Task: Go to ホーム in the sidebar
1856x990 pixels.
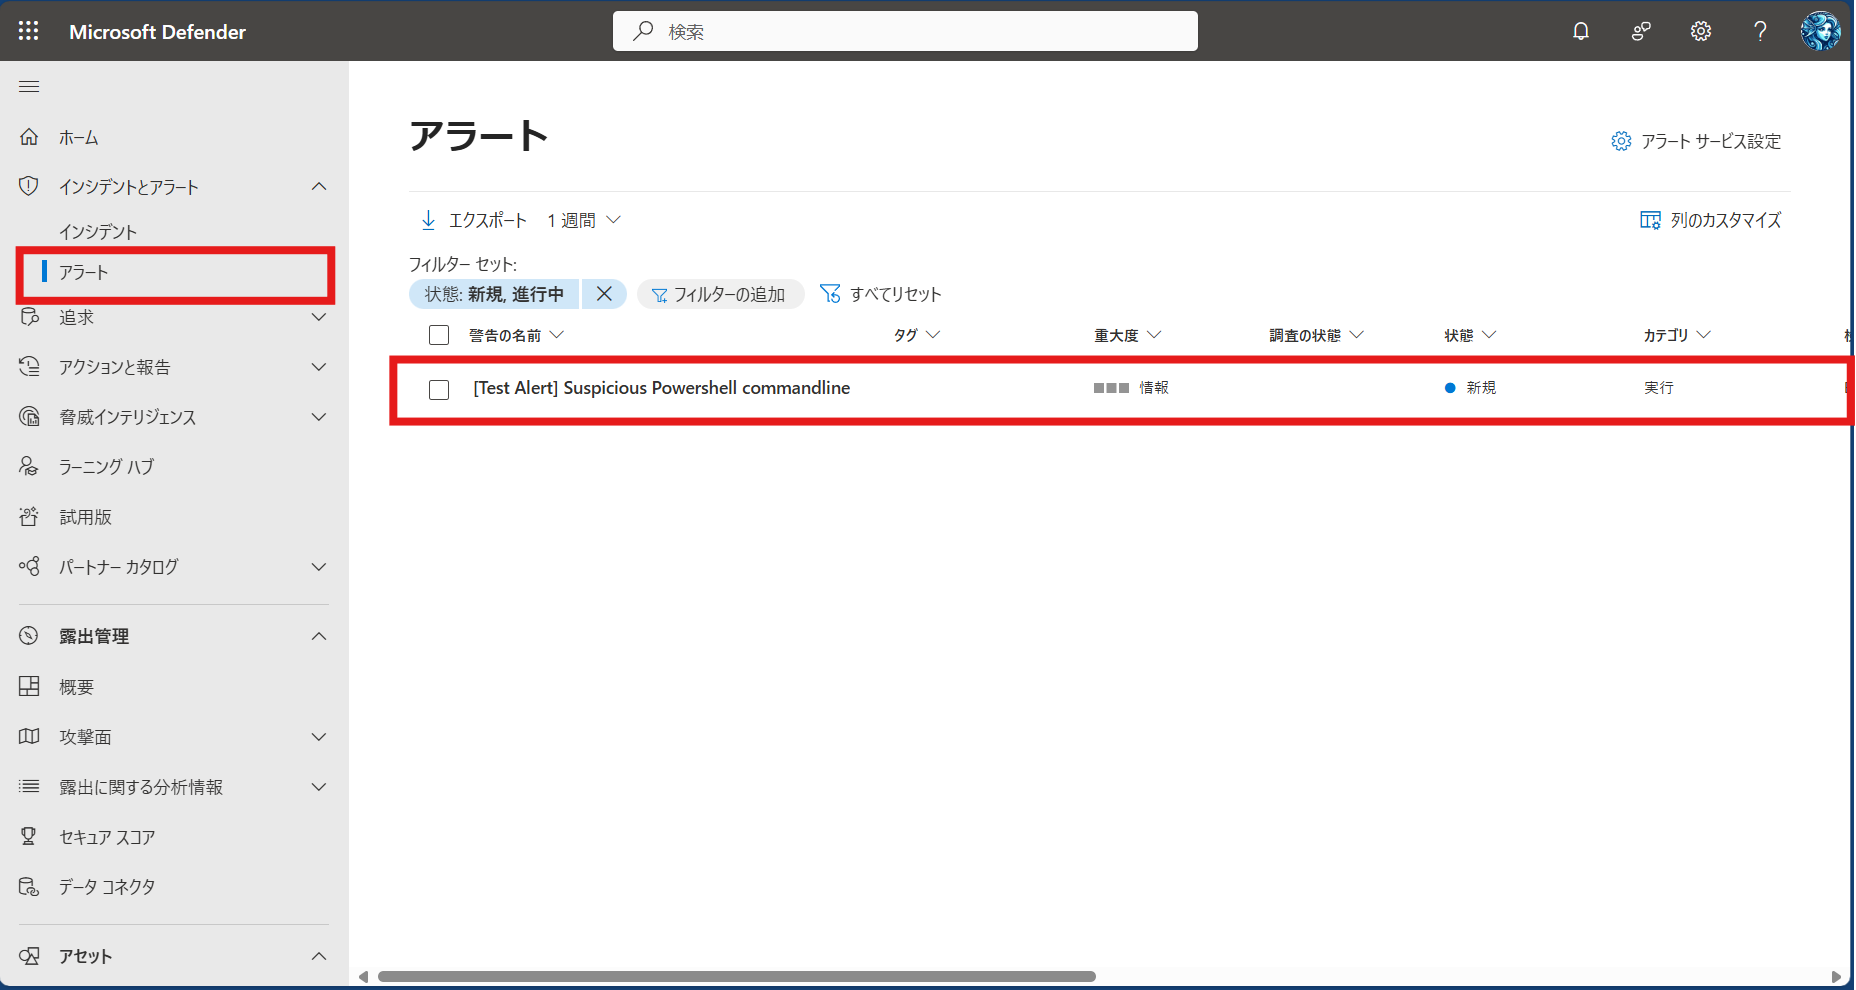Action: [78, 138]
